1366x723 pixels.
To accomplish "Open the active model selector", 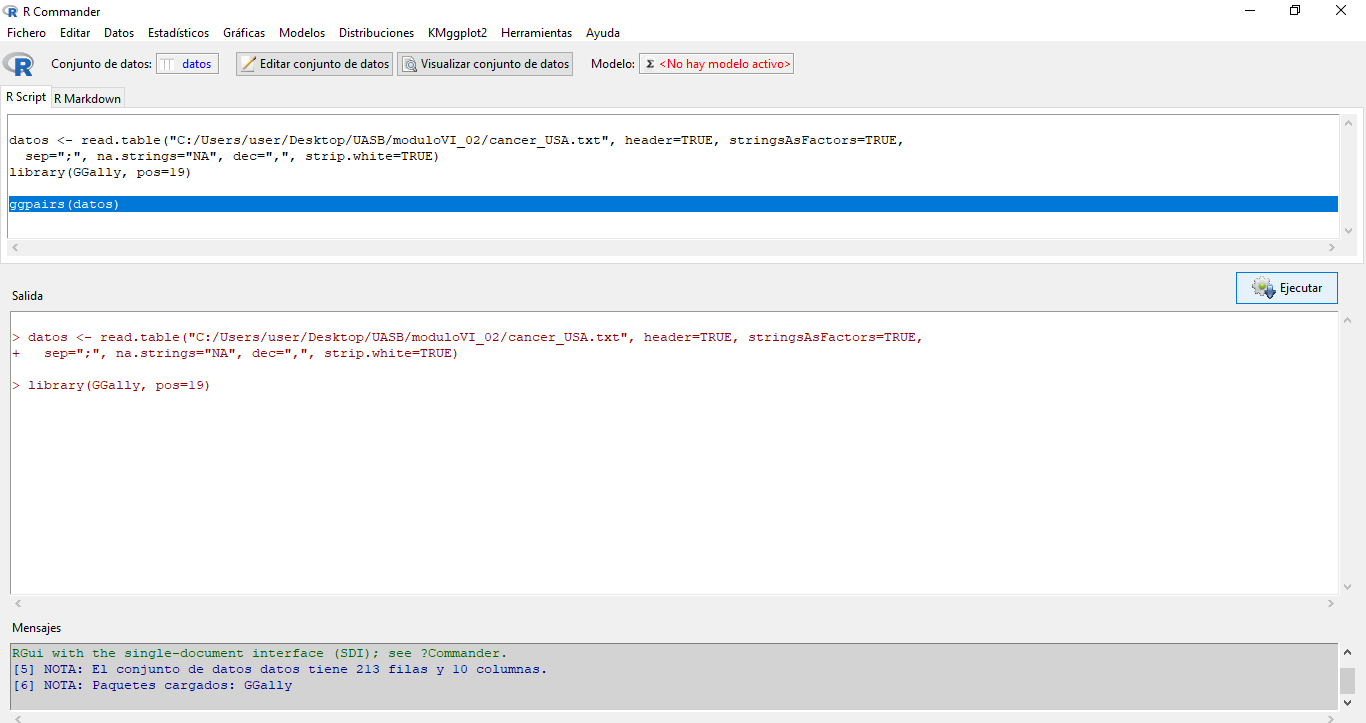I will 716,64.
